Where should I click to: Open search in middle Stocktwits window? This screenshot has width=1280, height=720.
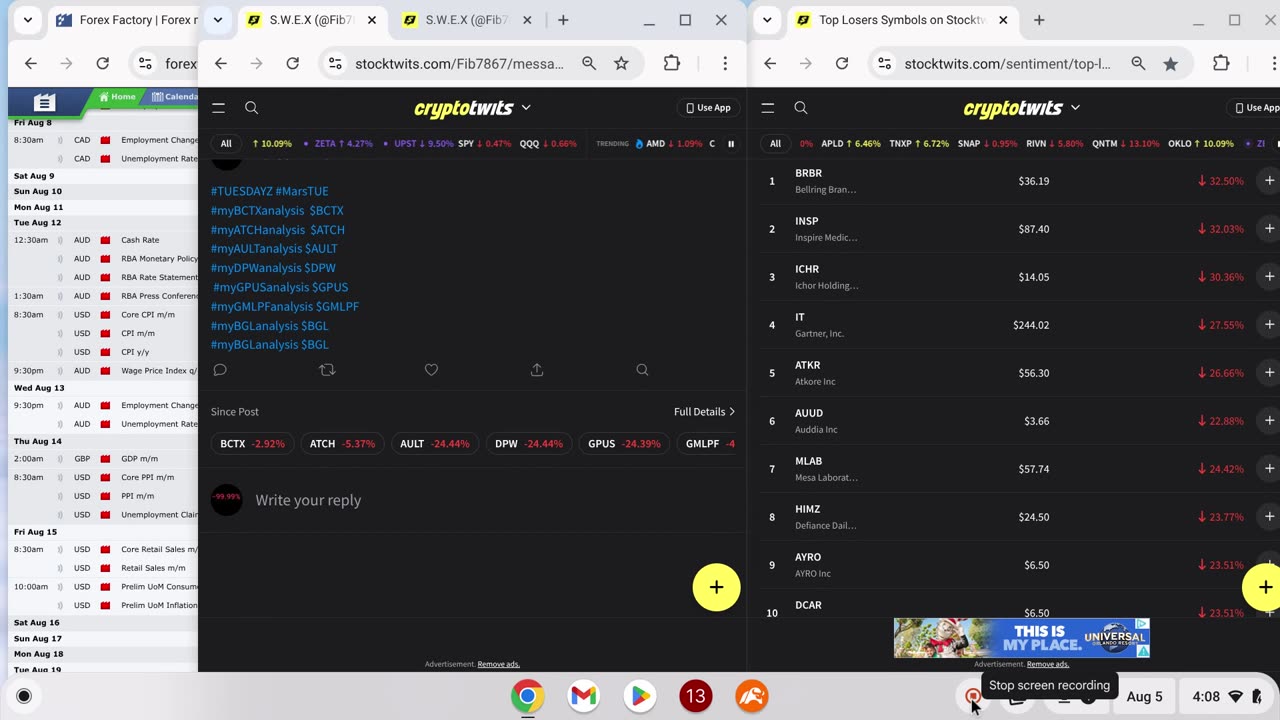[x=252, y=108]
